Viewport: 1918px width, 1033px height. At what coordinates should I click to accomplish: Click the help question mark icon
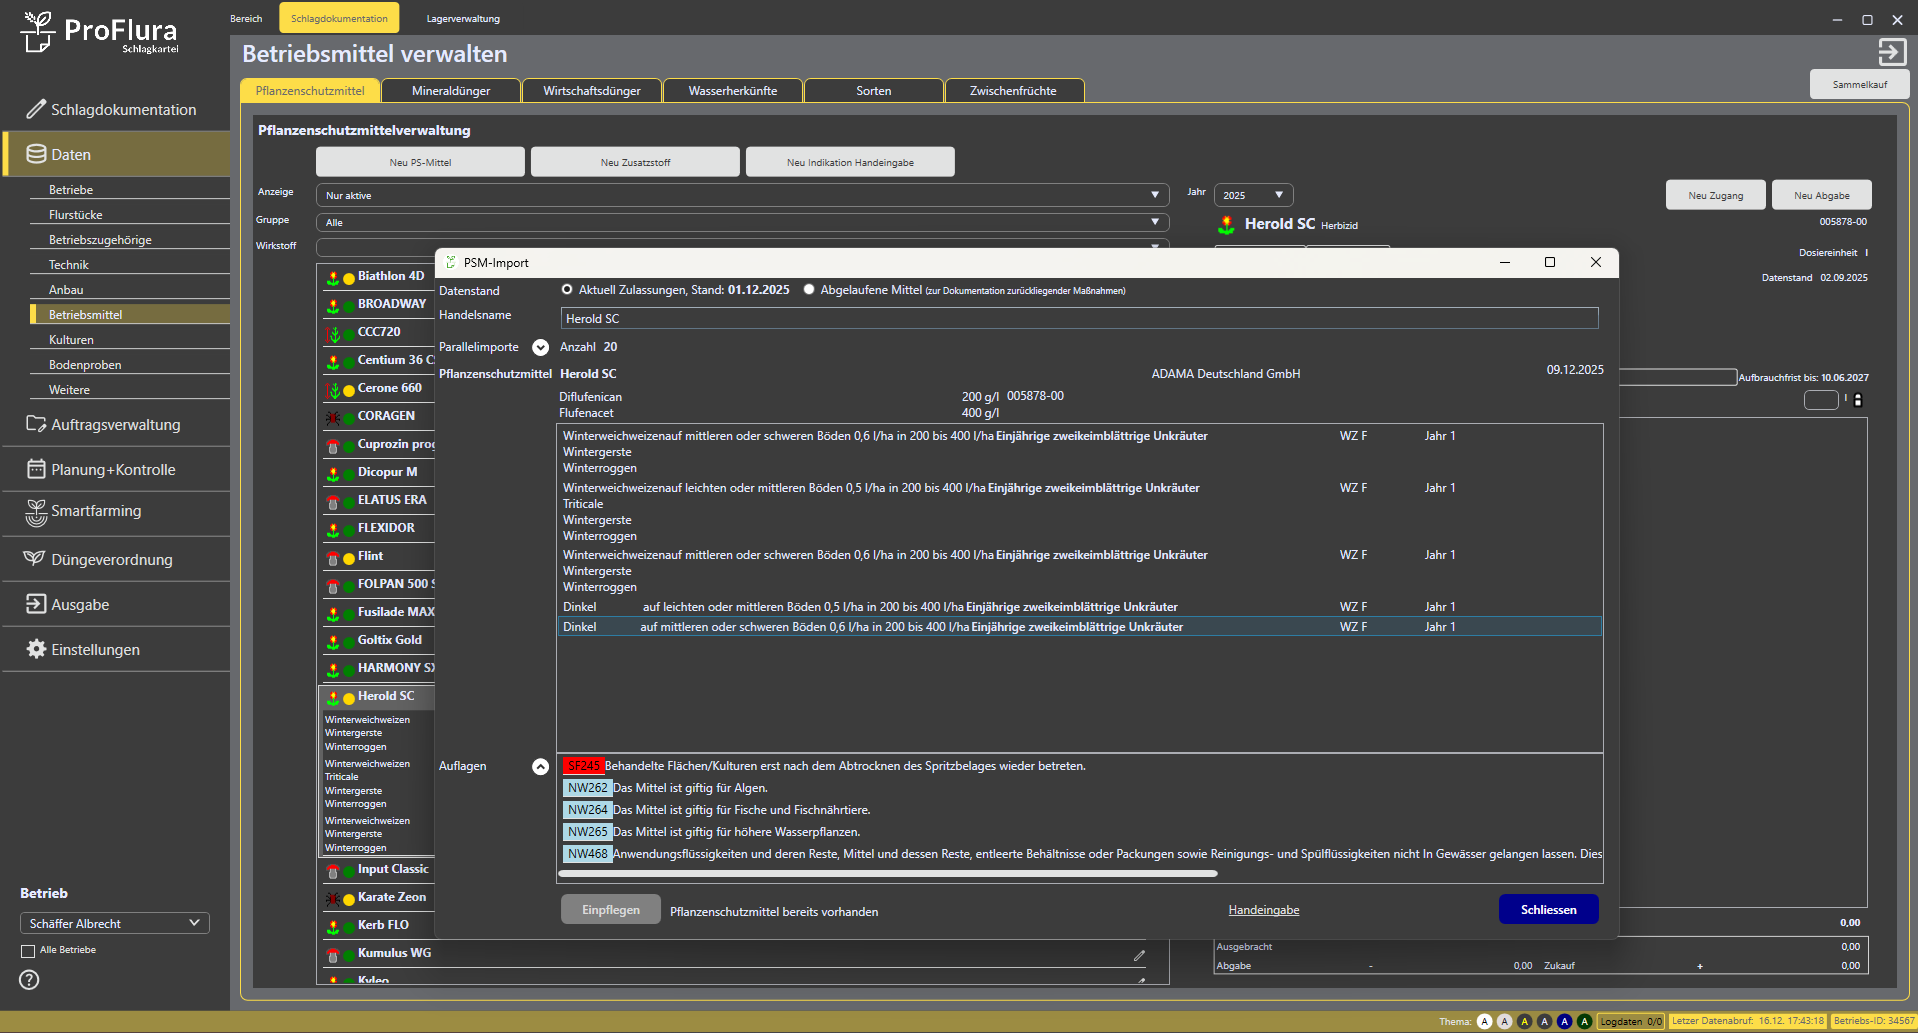click(30, 980)
